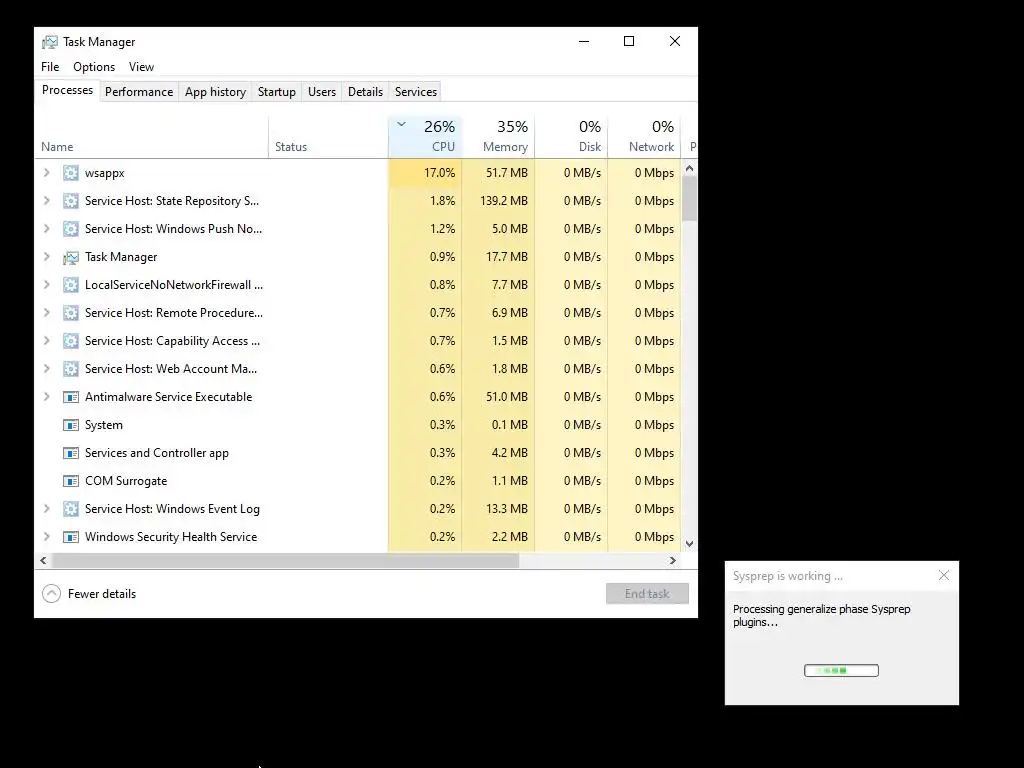The height and width of the screenshot is (768, 1024).
Task: Expand Service Host: Windows Event Log group
Action: coord(46,509)
